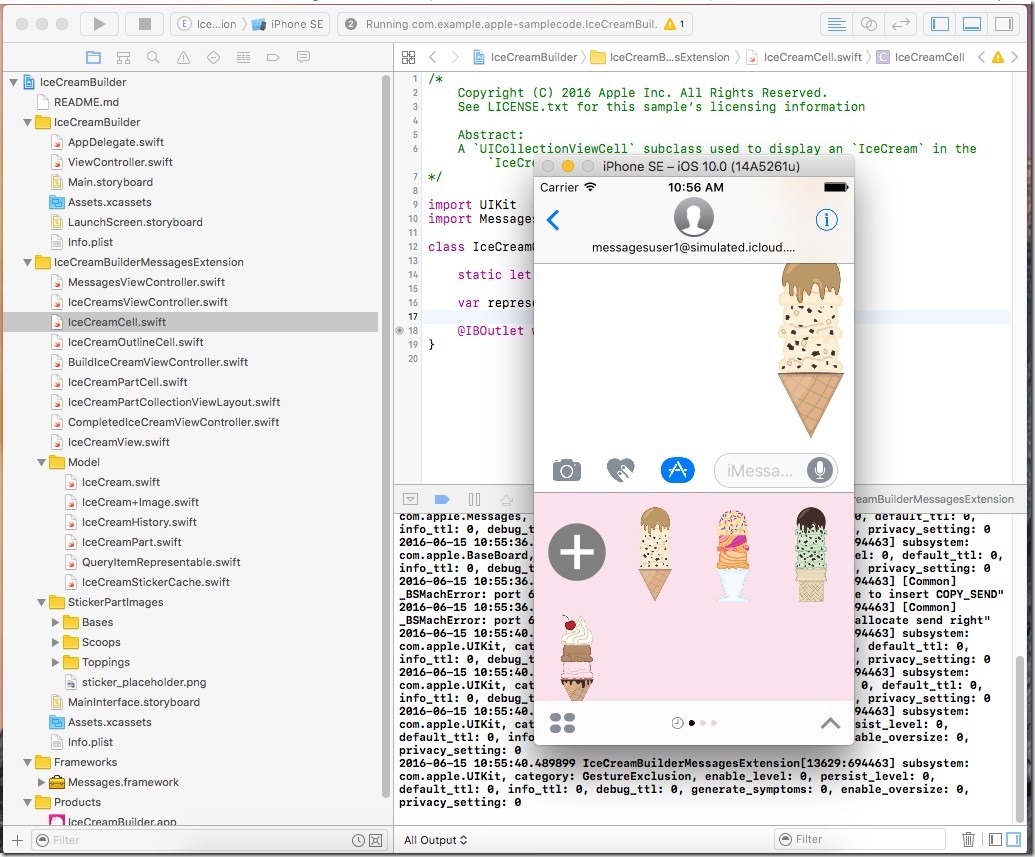Collapse the Model group
Screen dimensions: 1035x857
click(42, 463)
